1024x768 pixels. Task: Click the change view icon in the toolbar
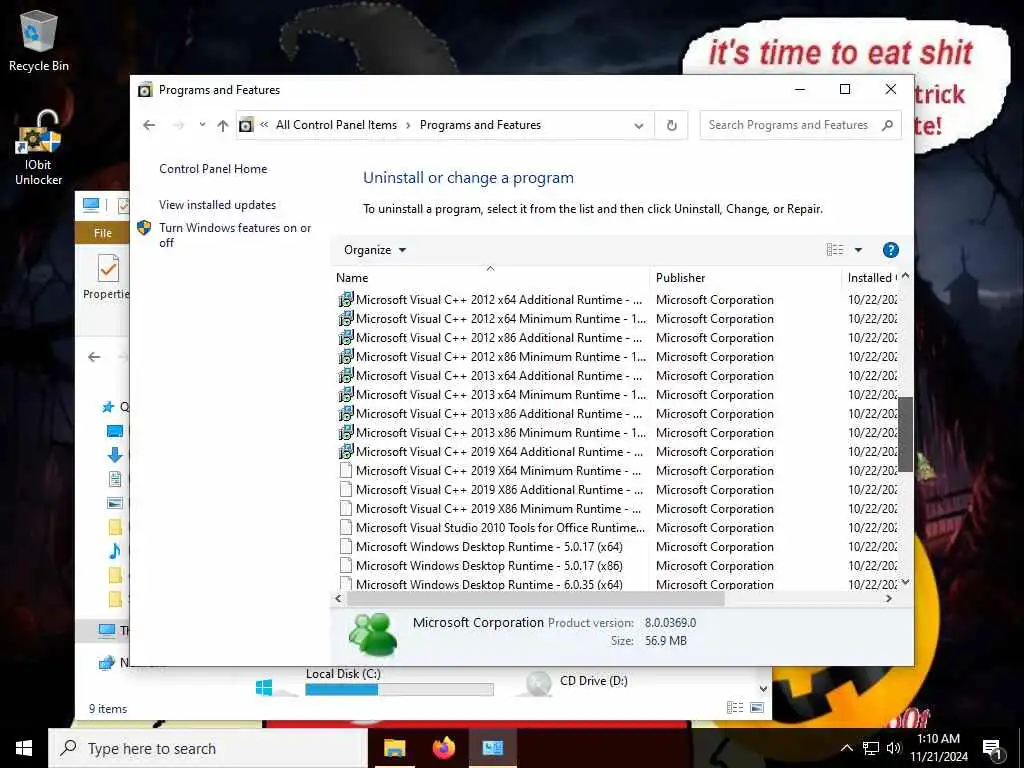point(835,250)
